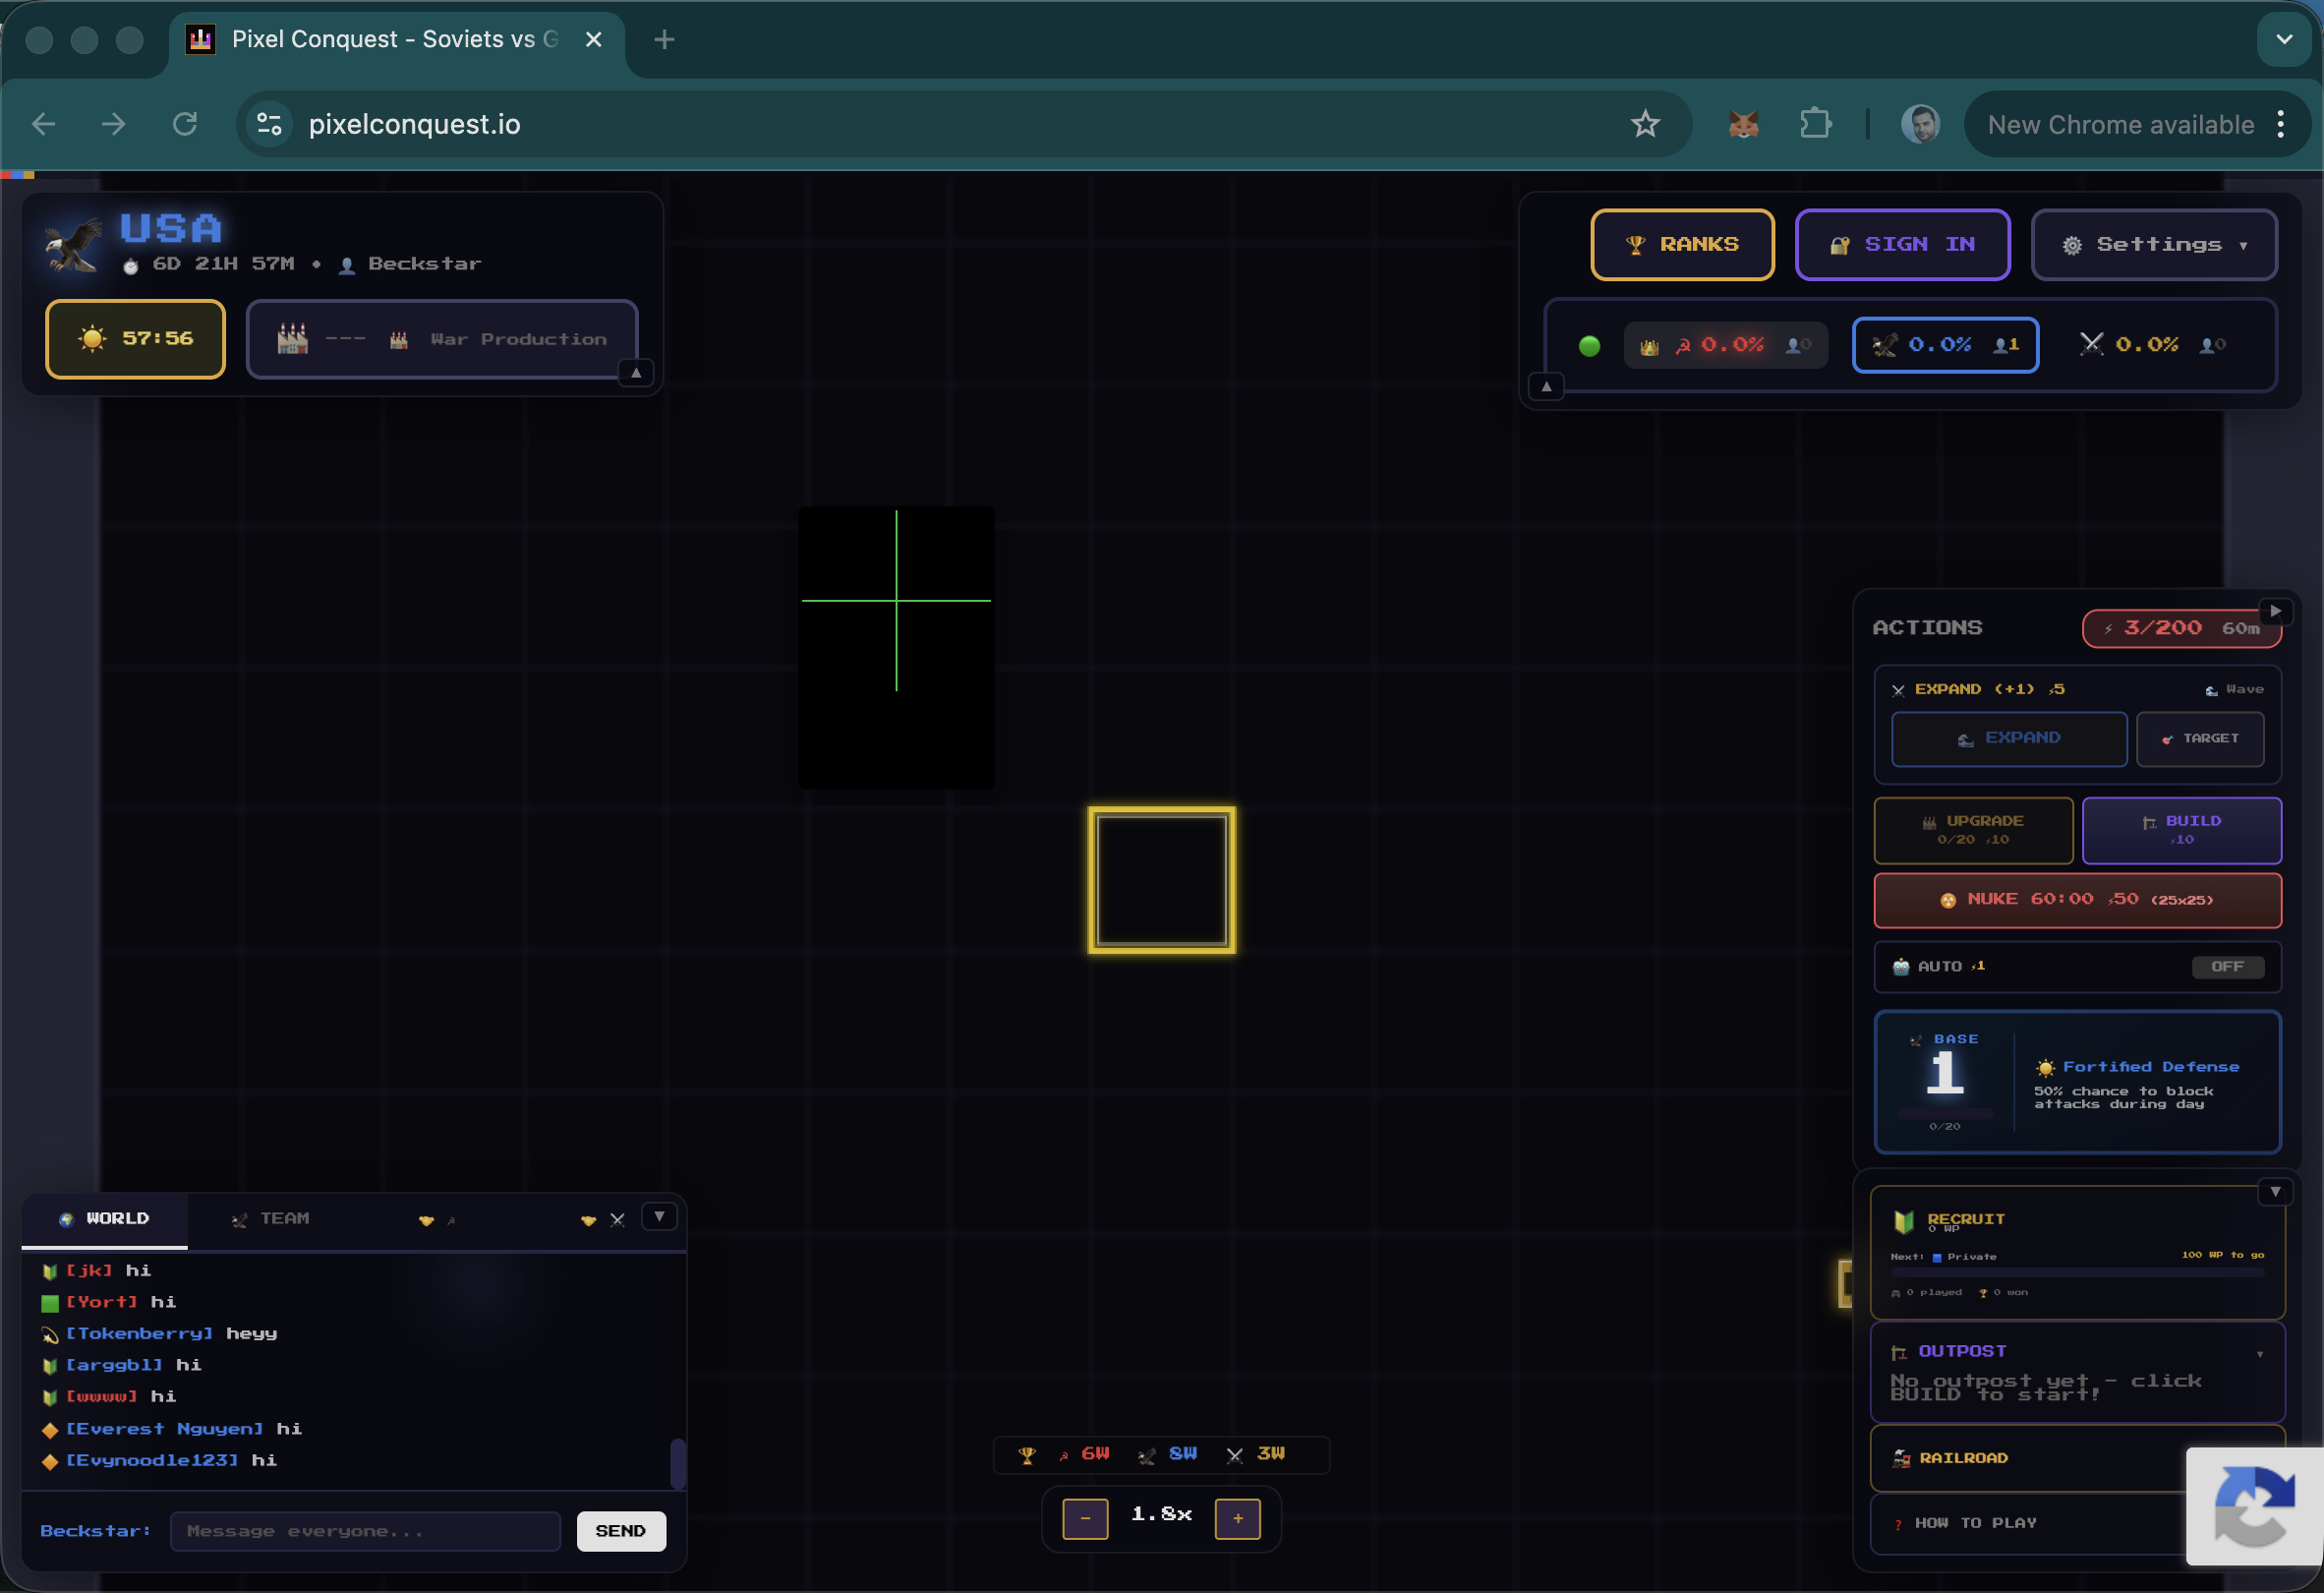Click the [Evynoodle123] chat username
The width and height of the screenshot is (2324, 1593).
pos(152,1460)
